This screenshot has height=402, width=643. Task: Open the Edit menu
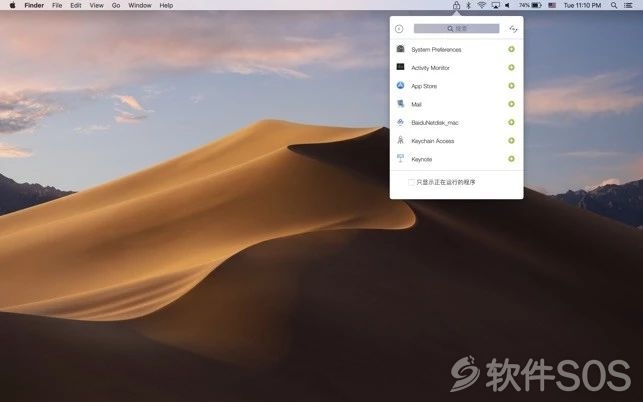tap(75, 5)
